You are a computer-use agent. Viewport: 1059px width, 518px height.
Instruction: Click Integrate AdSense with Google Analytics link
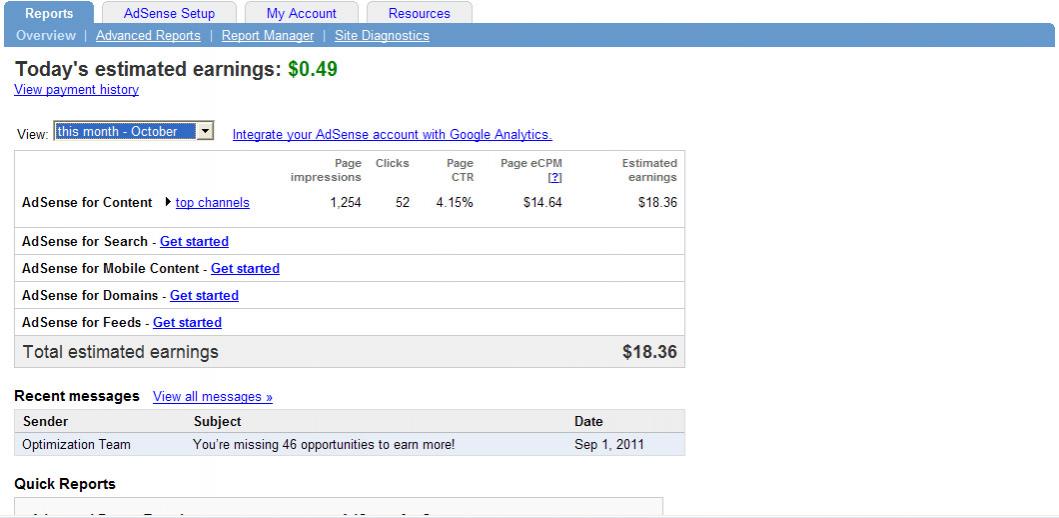[392, 134]
